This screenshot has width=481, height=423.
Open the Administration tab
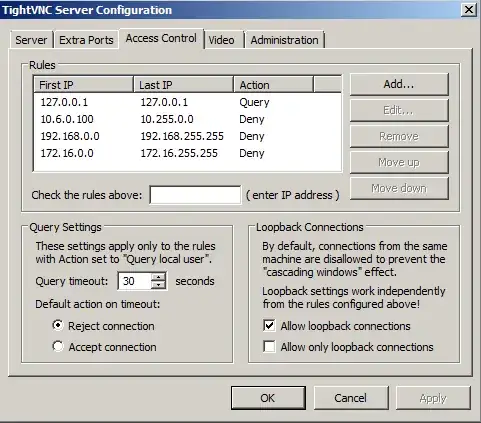coord(284,40)
